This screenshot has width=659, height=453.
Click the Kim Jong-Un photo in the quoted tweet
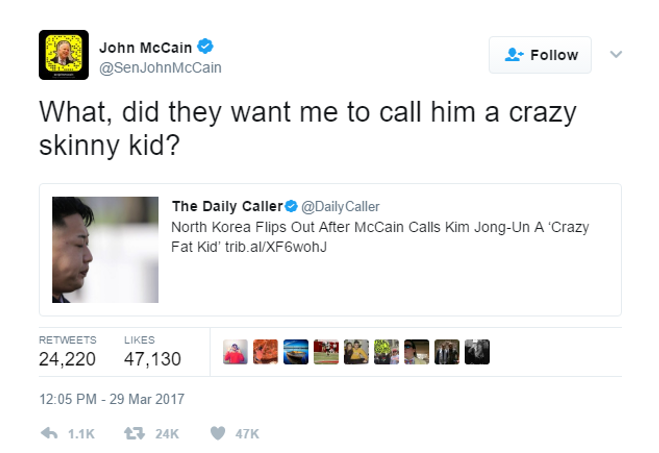(105, 249)
